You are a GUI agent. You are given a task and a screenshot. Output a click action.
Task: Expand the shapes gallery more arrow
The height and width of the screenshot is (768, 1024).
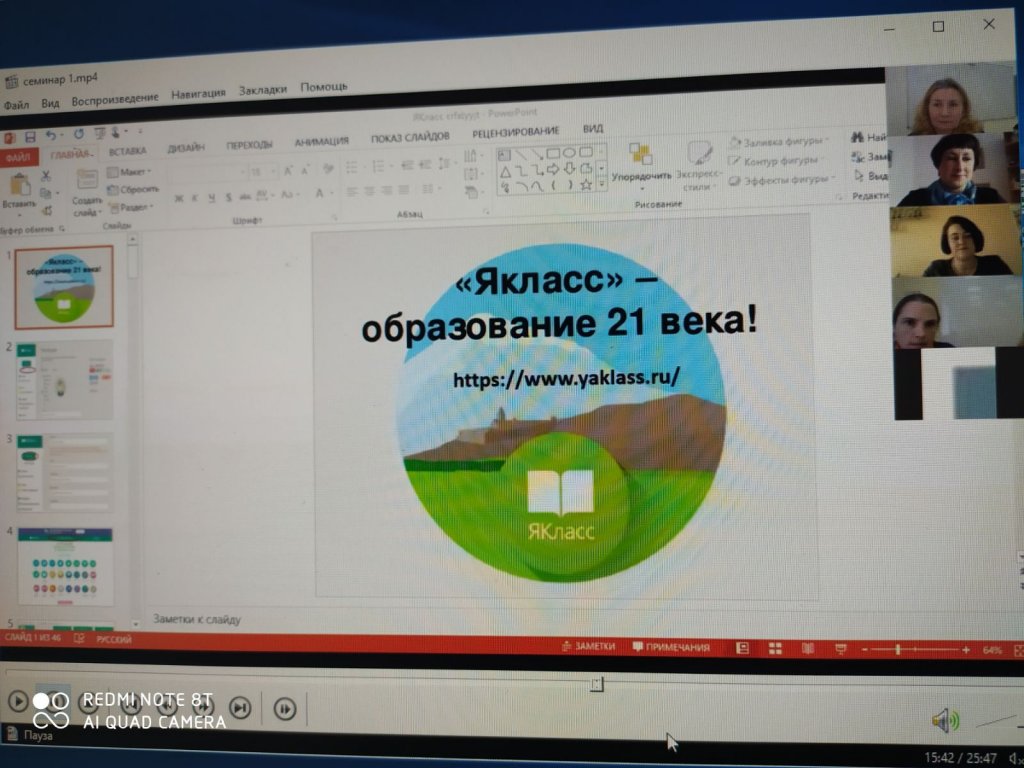click(x=601, y=183)
